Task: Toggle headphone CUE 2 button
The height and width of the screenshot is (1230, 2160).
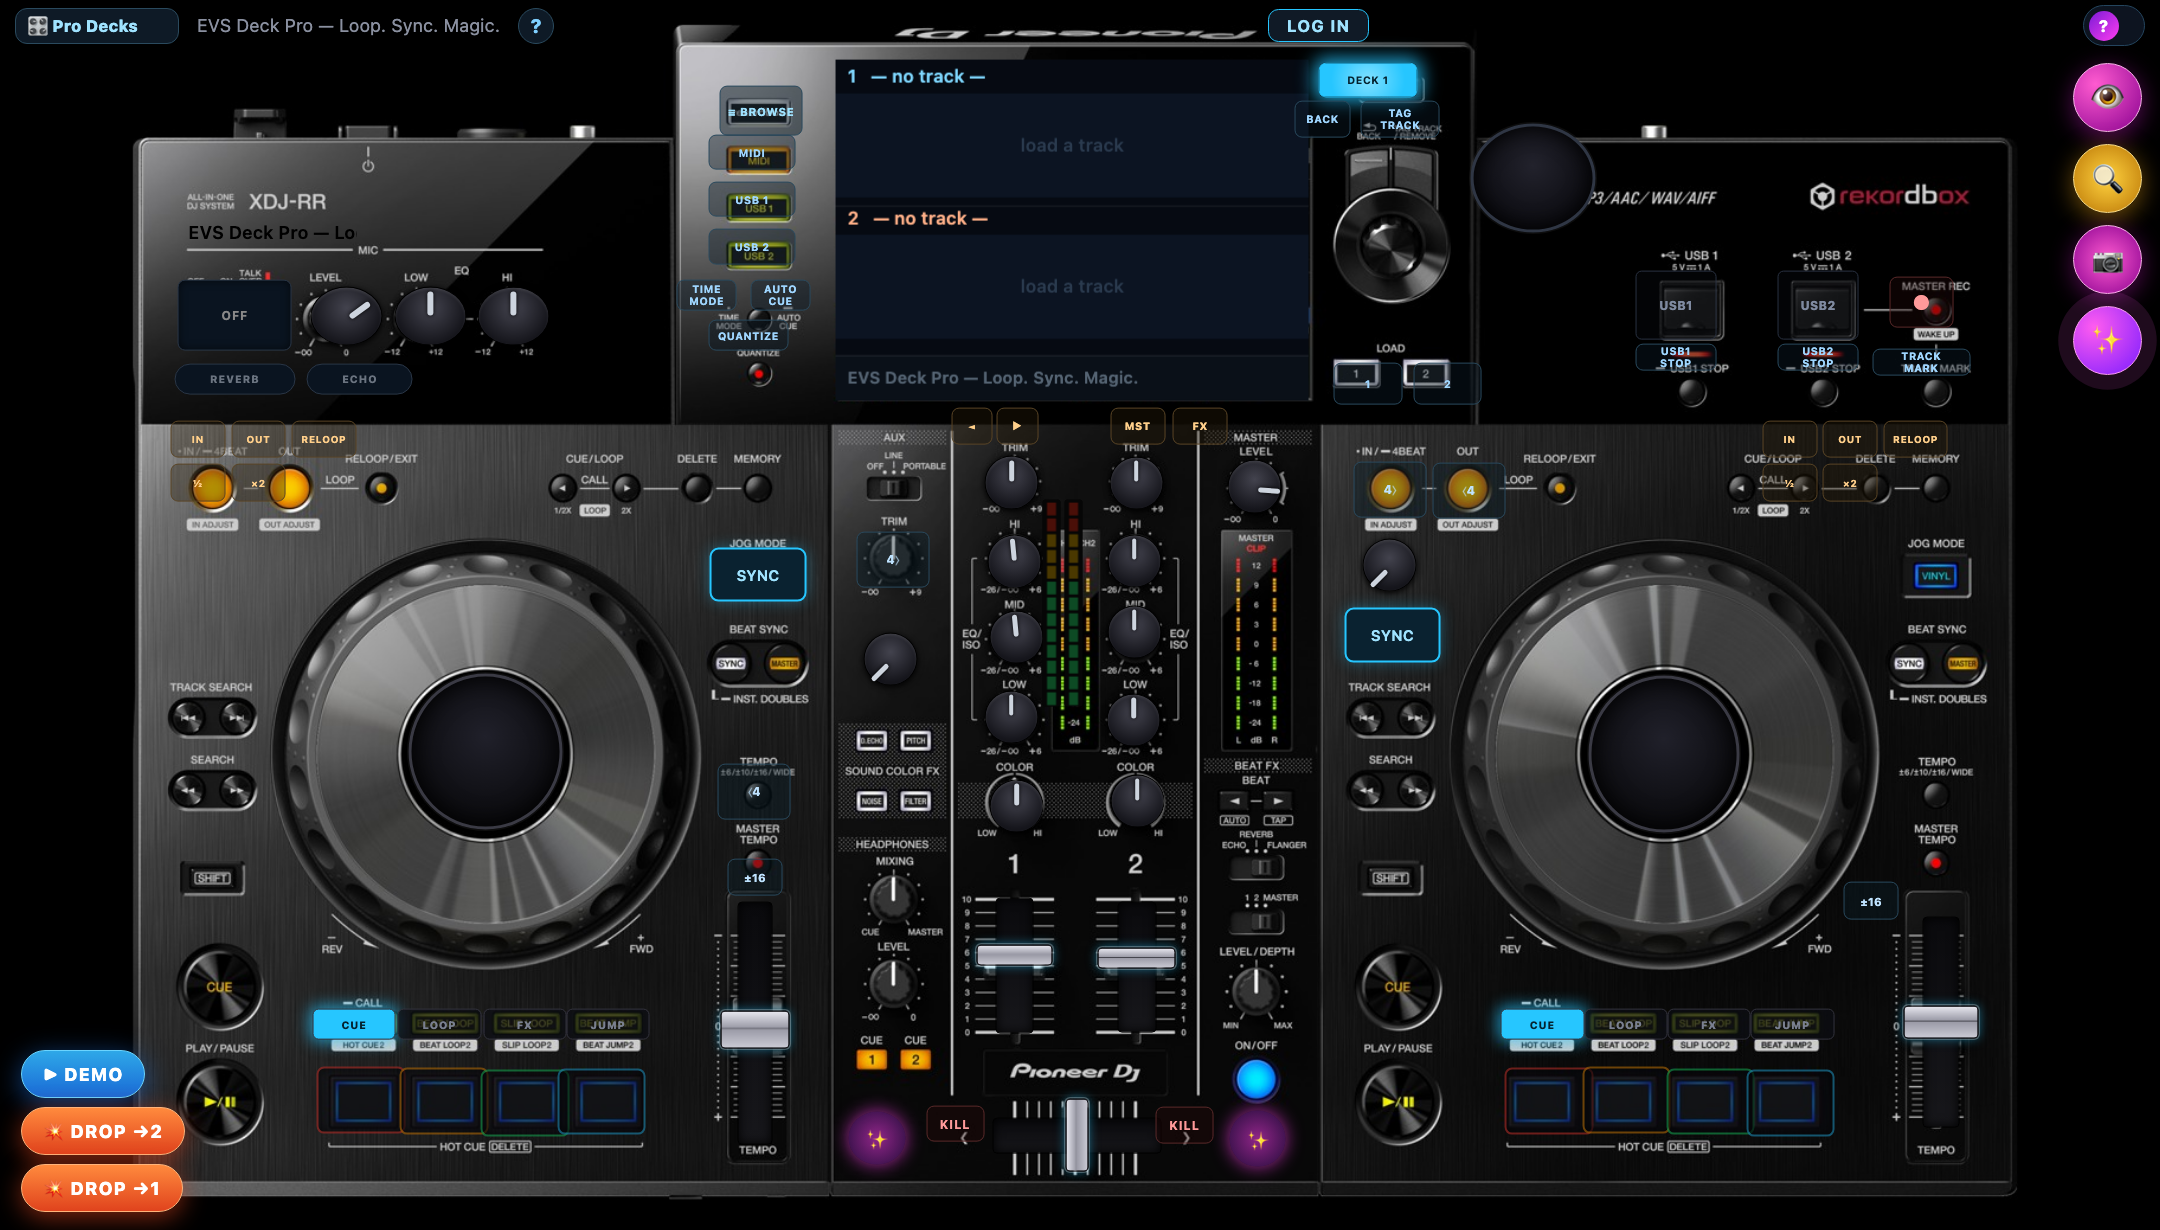Action: click(x=915, y=1060)
